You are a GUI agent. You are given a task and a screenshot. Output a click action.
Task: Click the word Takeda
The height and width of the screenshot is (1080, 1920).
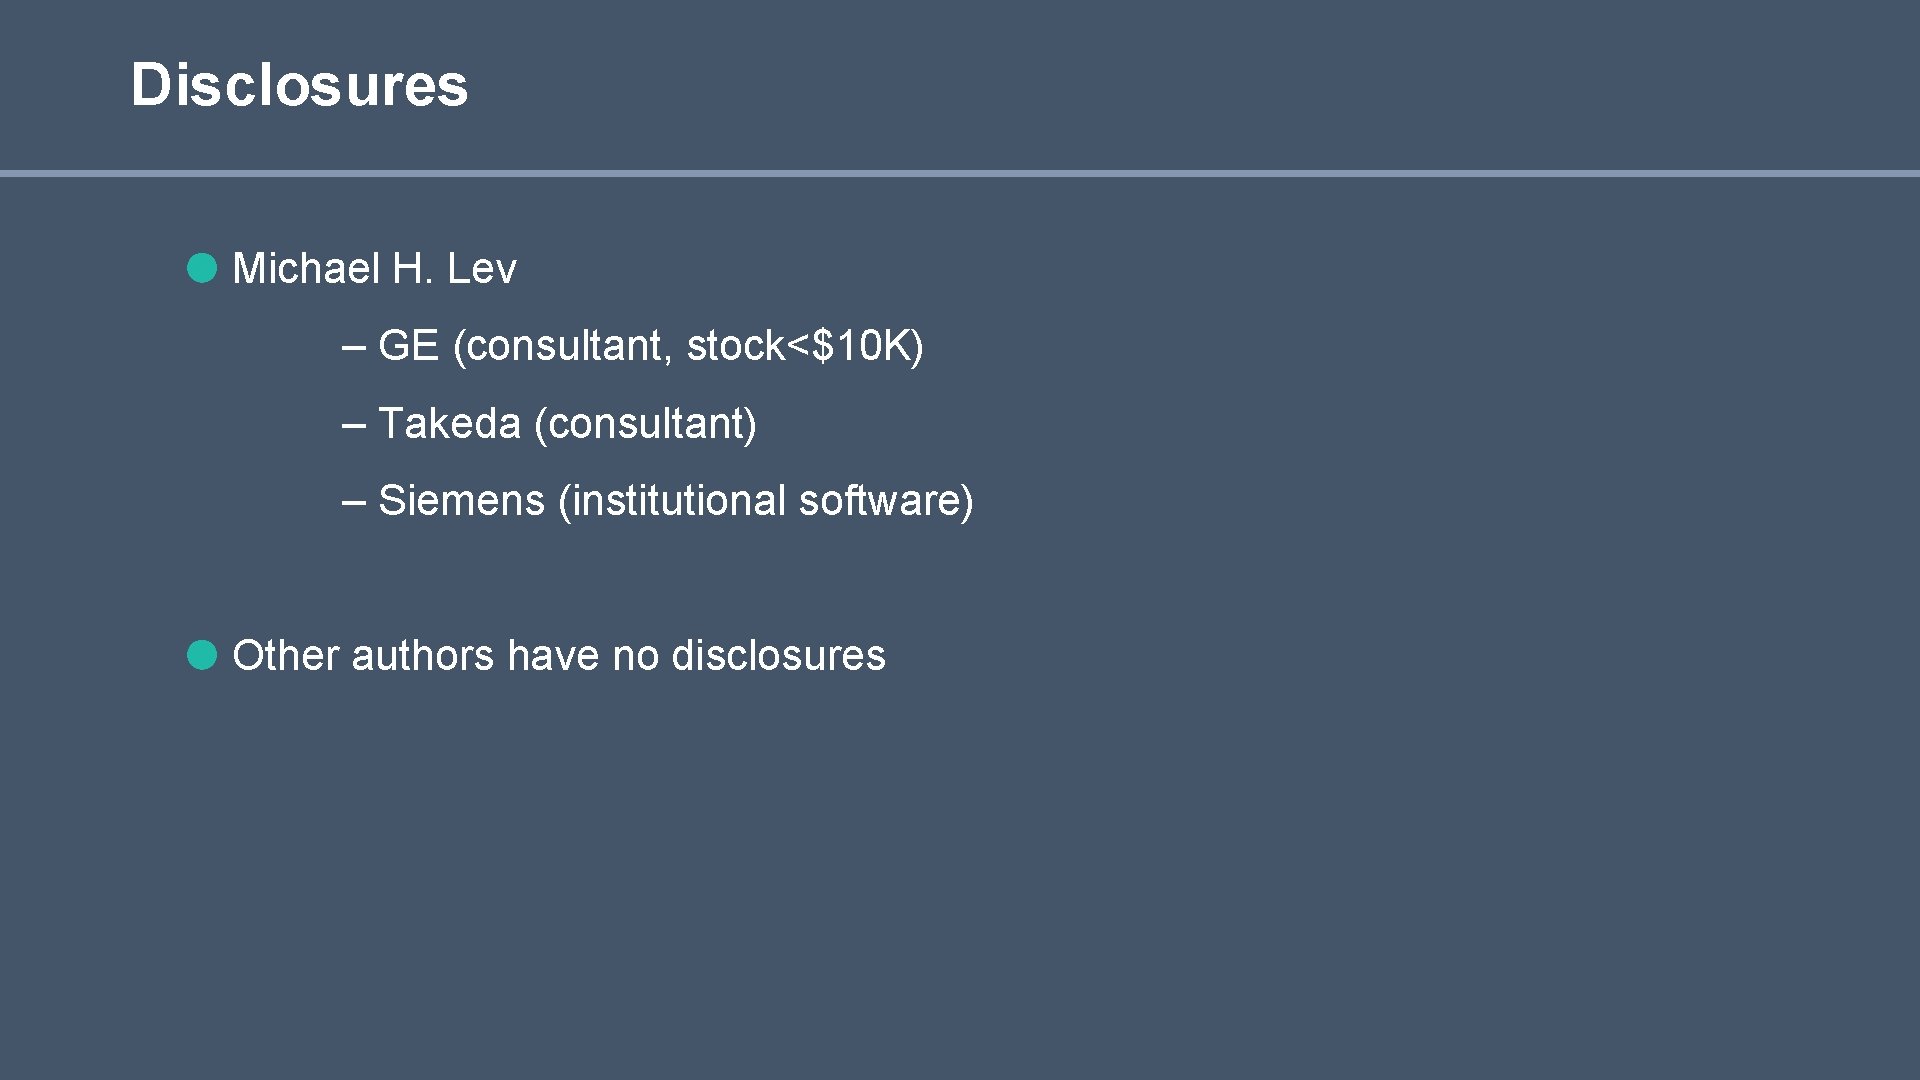click(449, 423)
